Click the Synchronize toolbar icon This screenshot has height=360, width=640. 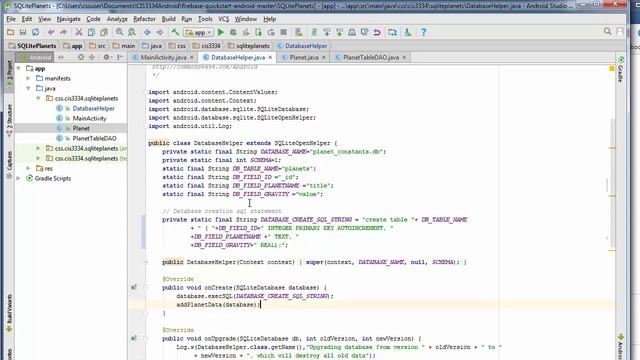click(x=36, y=32)
